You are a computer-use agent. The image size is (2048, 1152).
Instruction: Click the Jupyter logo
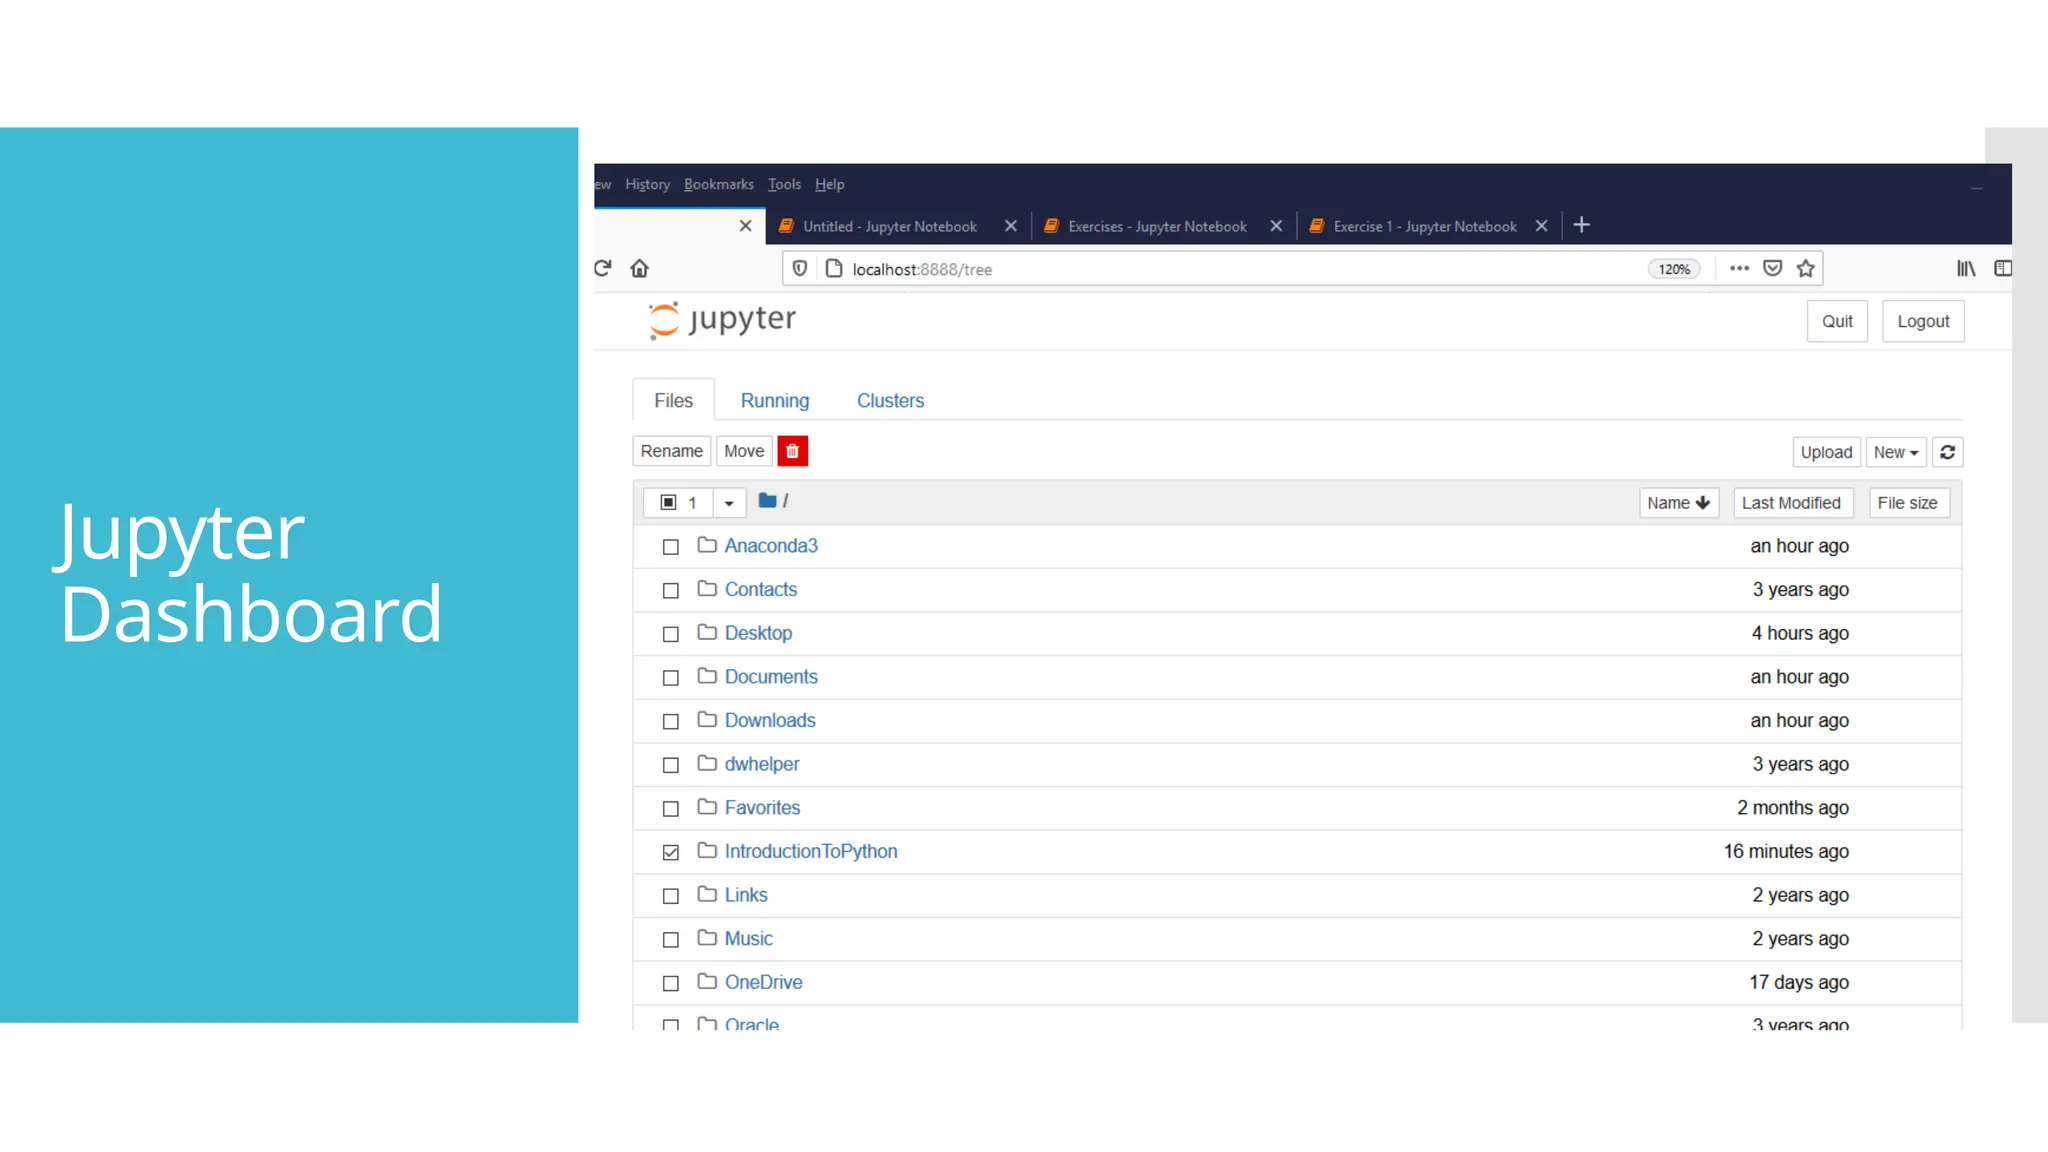click(x=722, y=320)
